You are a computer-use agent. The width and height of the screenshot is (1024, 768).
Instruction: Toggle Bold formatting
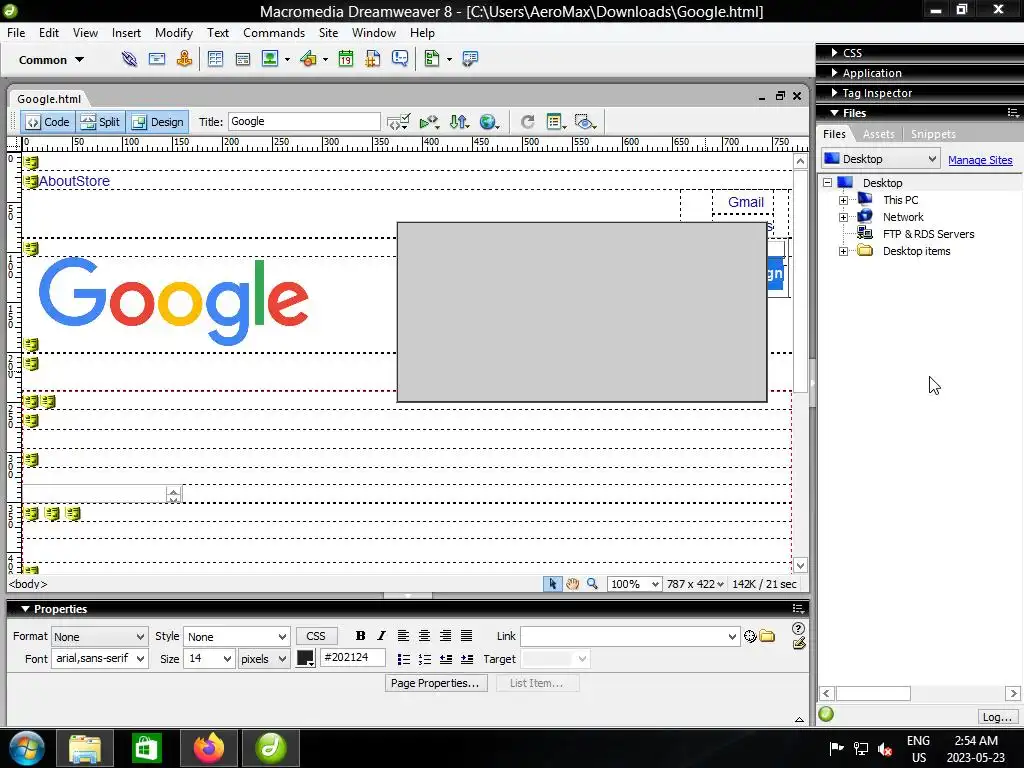click(360, 636)
